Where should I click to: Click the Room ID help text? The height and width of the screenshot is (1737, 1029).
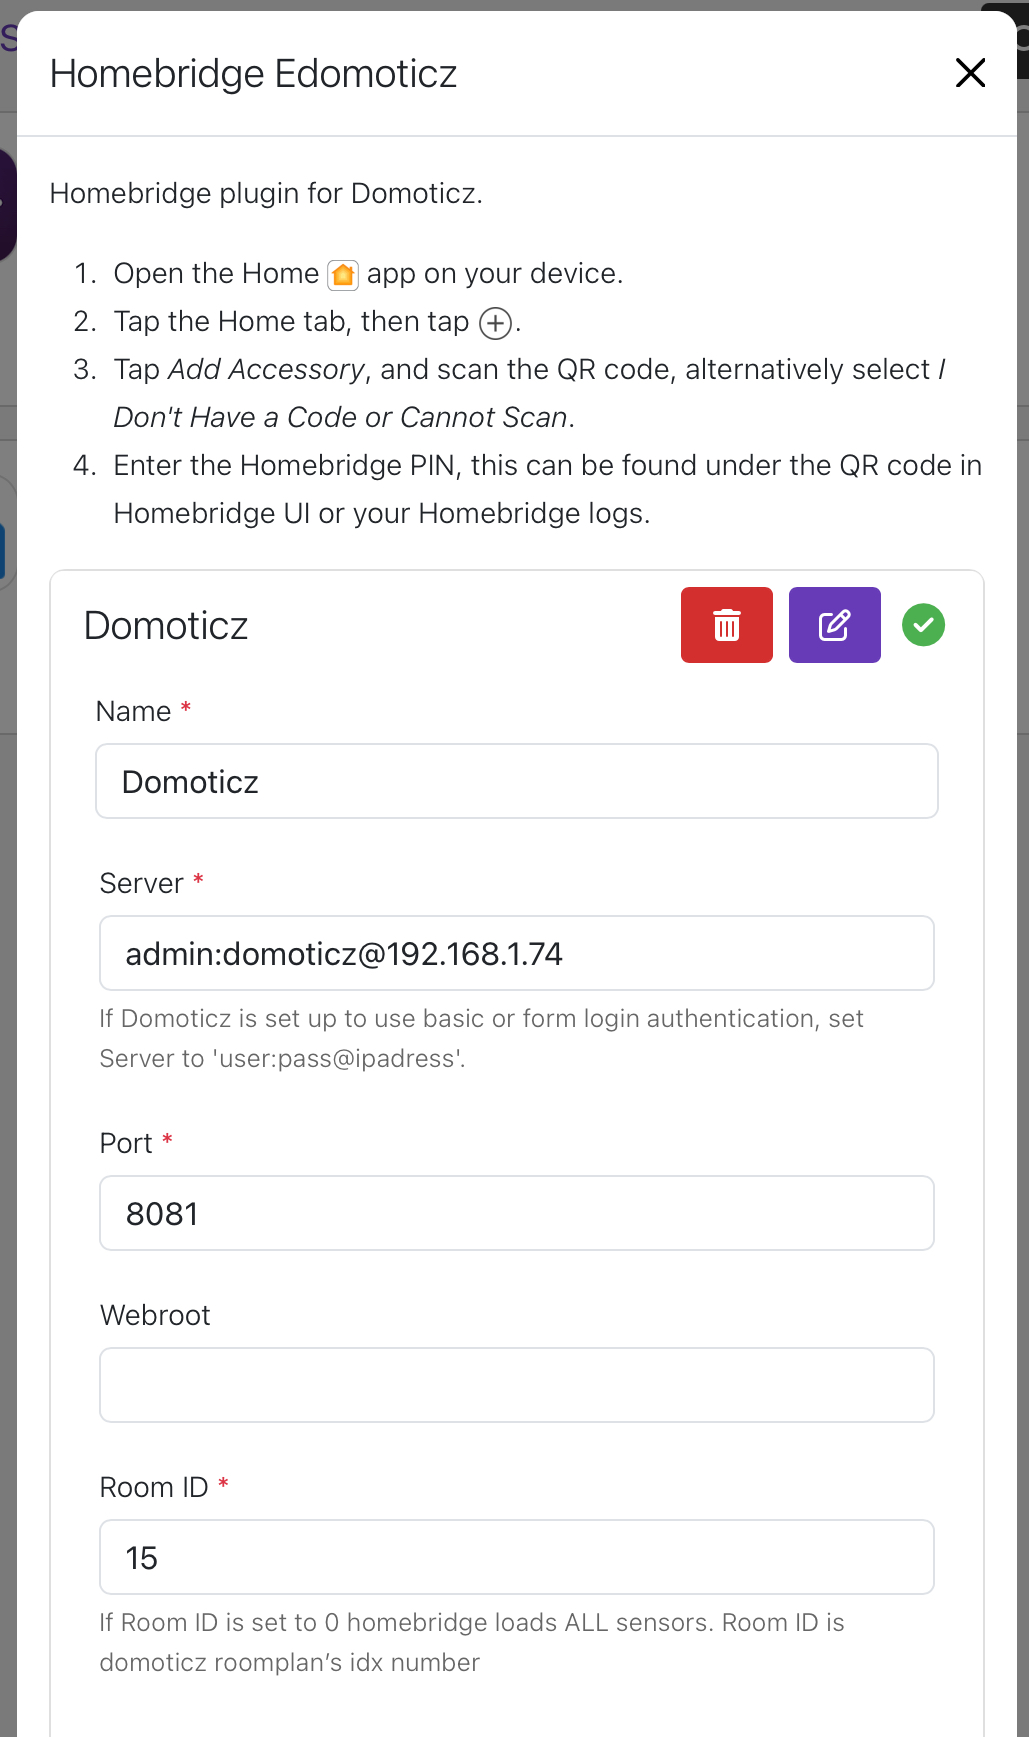coord(471,1642)
